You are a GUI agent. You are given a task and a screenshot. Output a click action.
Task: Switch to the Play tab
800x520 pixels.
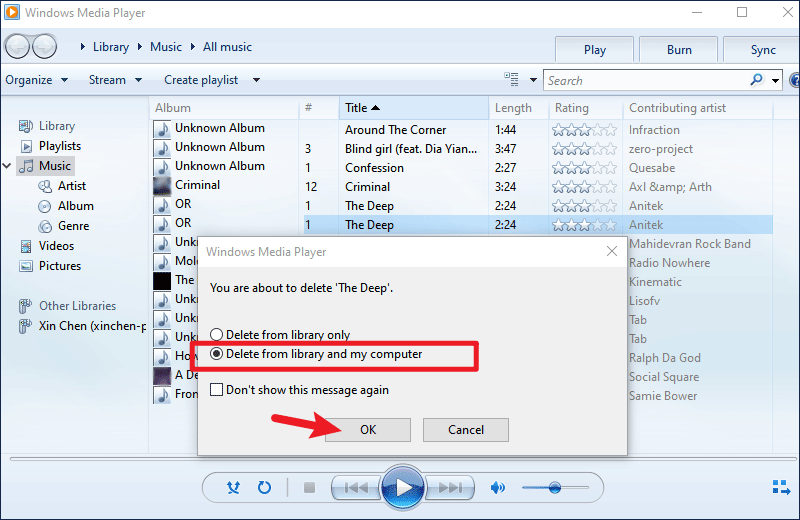point(594,50)
